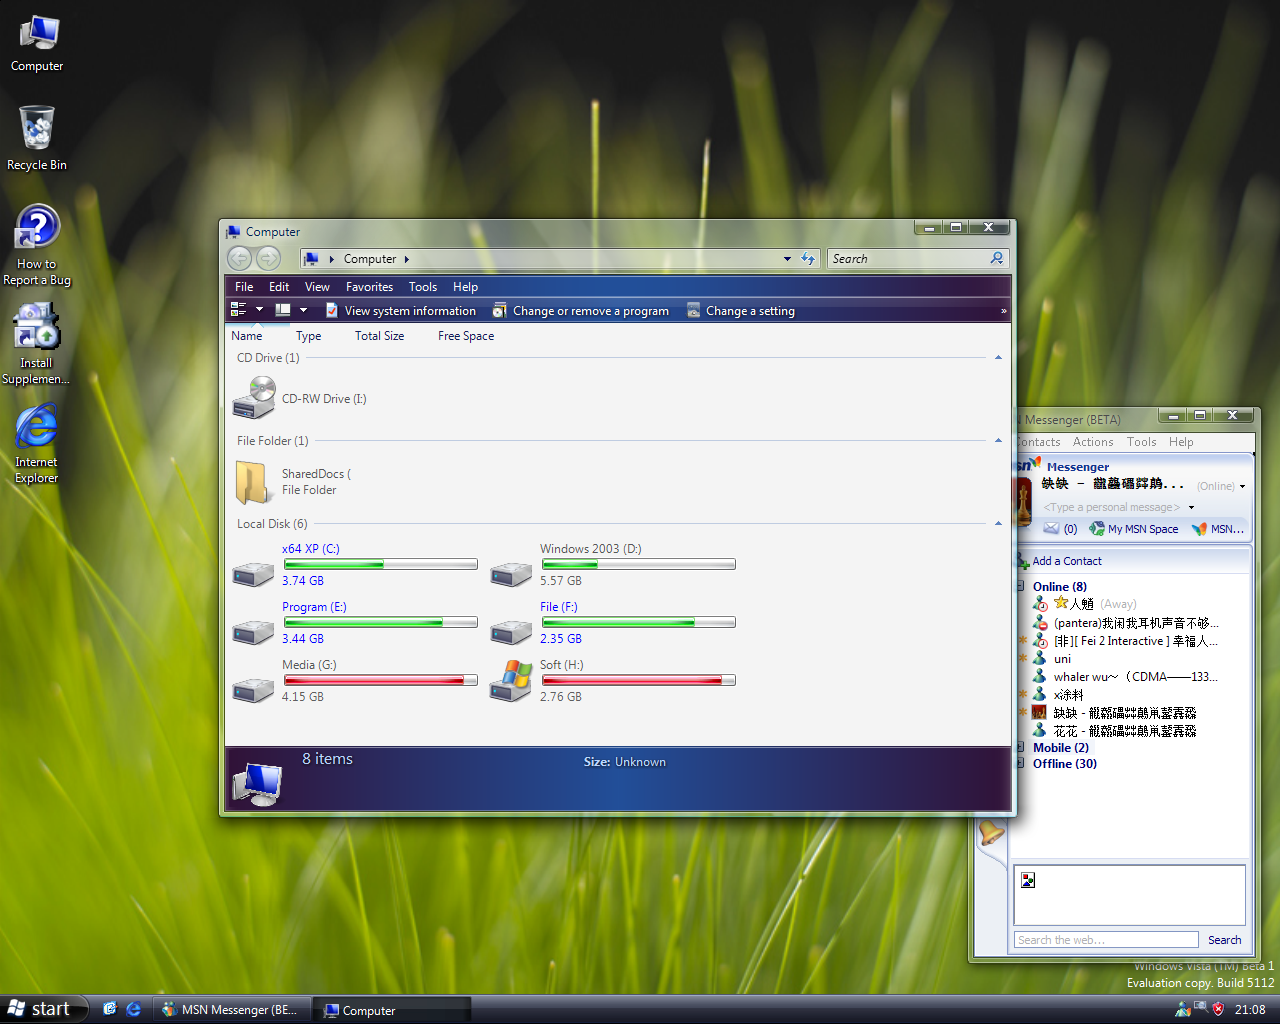Click the security shield tray icon
The height and width of the screenshot is (1024, 1280).
coord(1218,1009)
